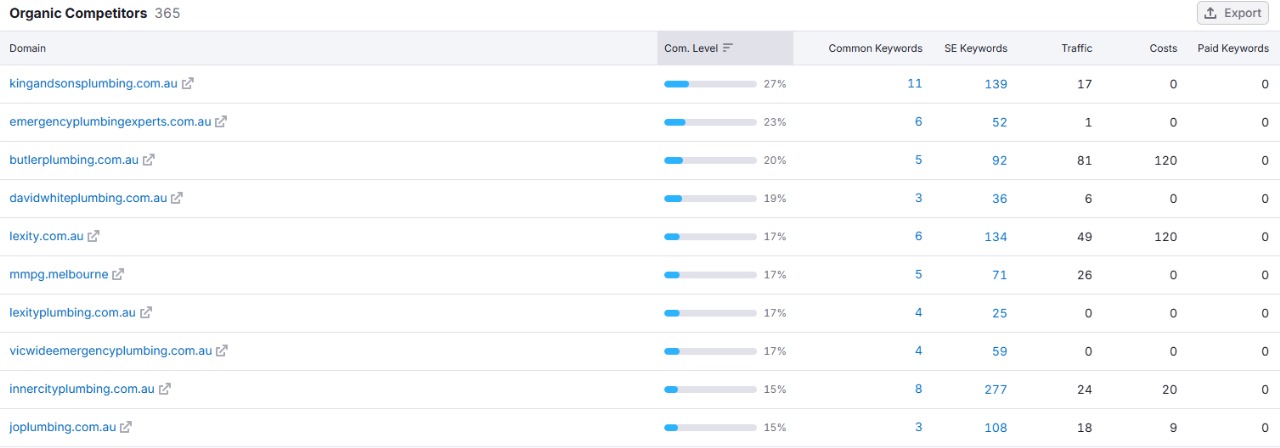This screenshot has width=1280, height=448.
Task: Sort table by Costs column
Action: (x=1164, y=48)
